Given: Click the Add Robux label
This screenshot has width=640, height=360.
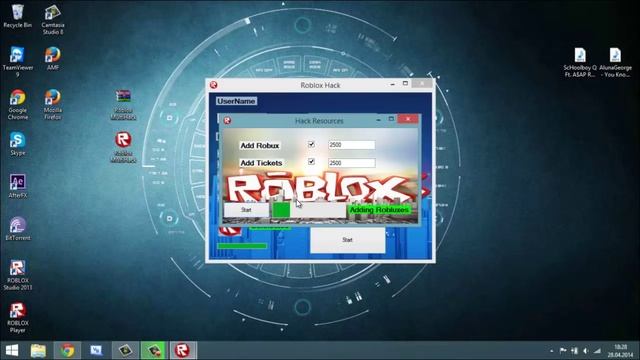Looking at the screenshot, I should (x=260, y=145).
